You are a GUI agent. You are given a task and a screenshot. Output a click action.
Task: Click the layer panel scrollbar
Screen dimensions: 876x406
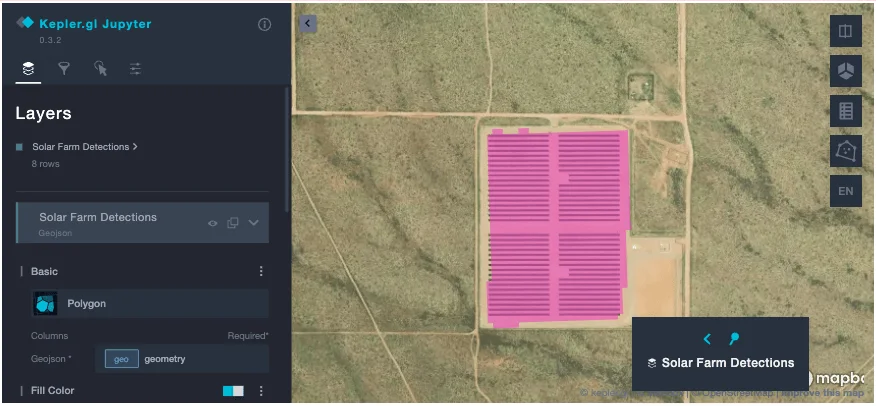[x=287, y=148]
